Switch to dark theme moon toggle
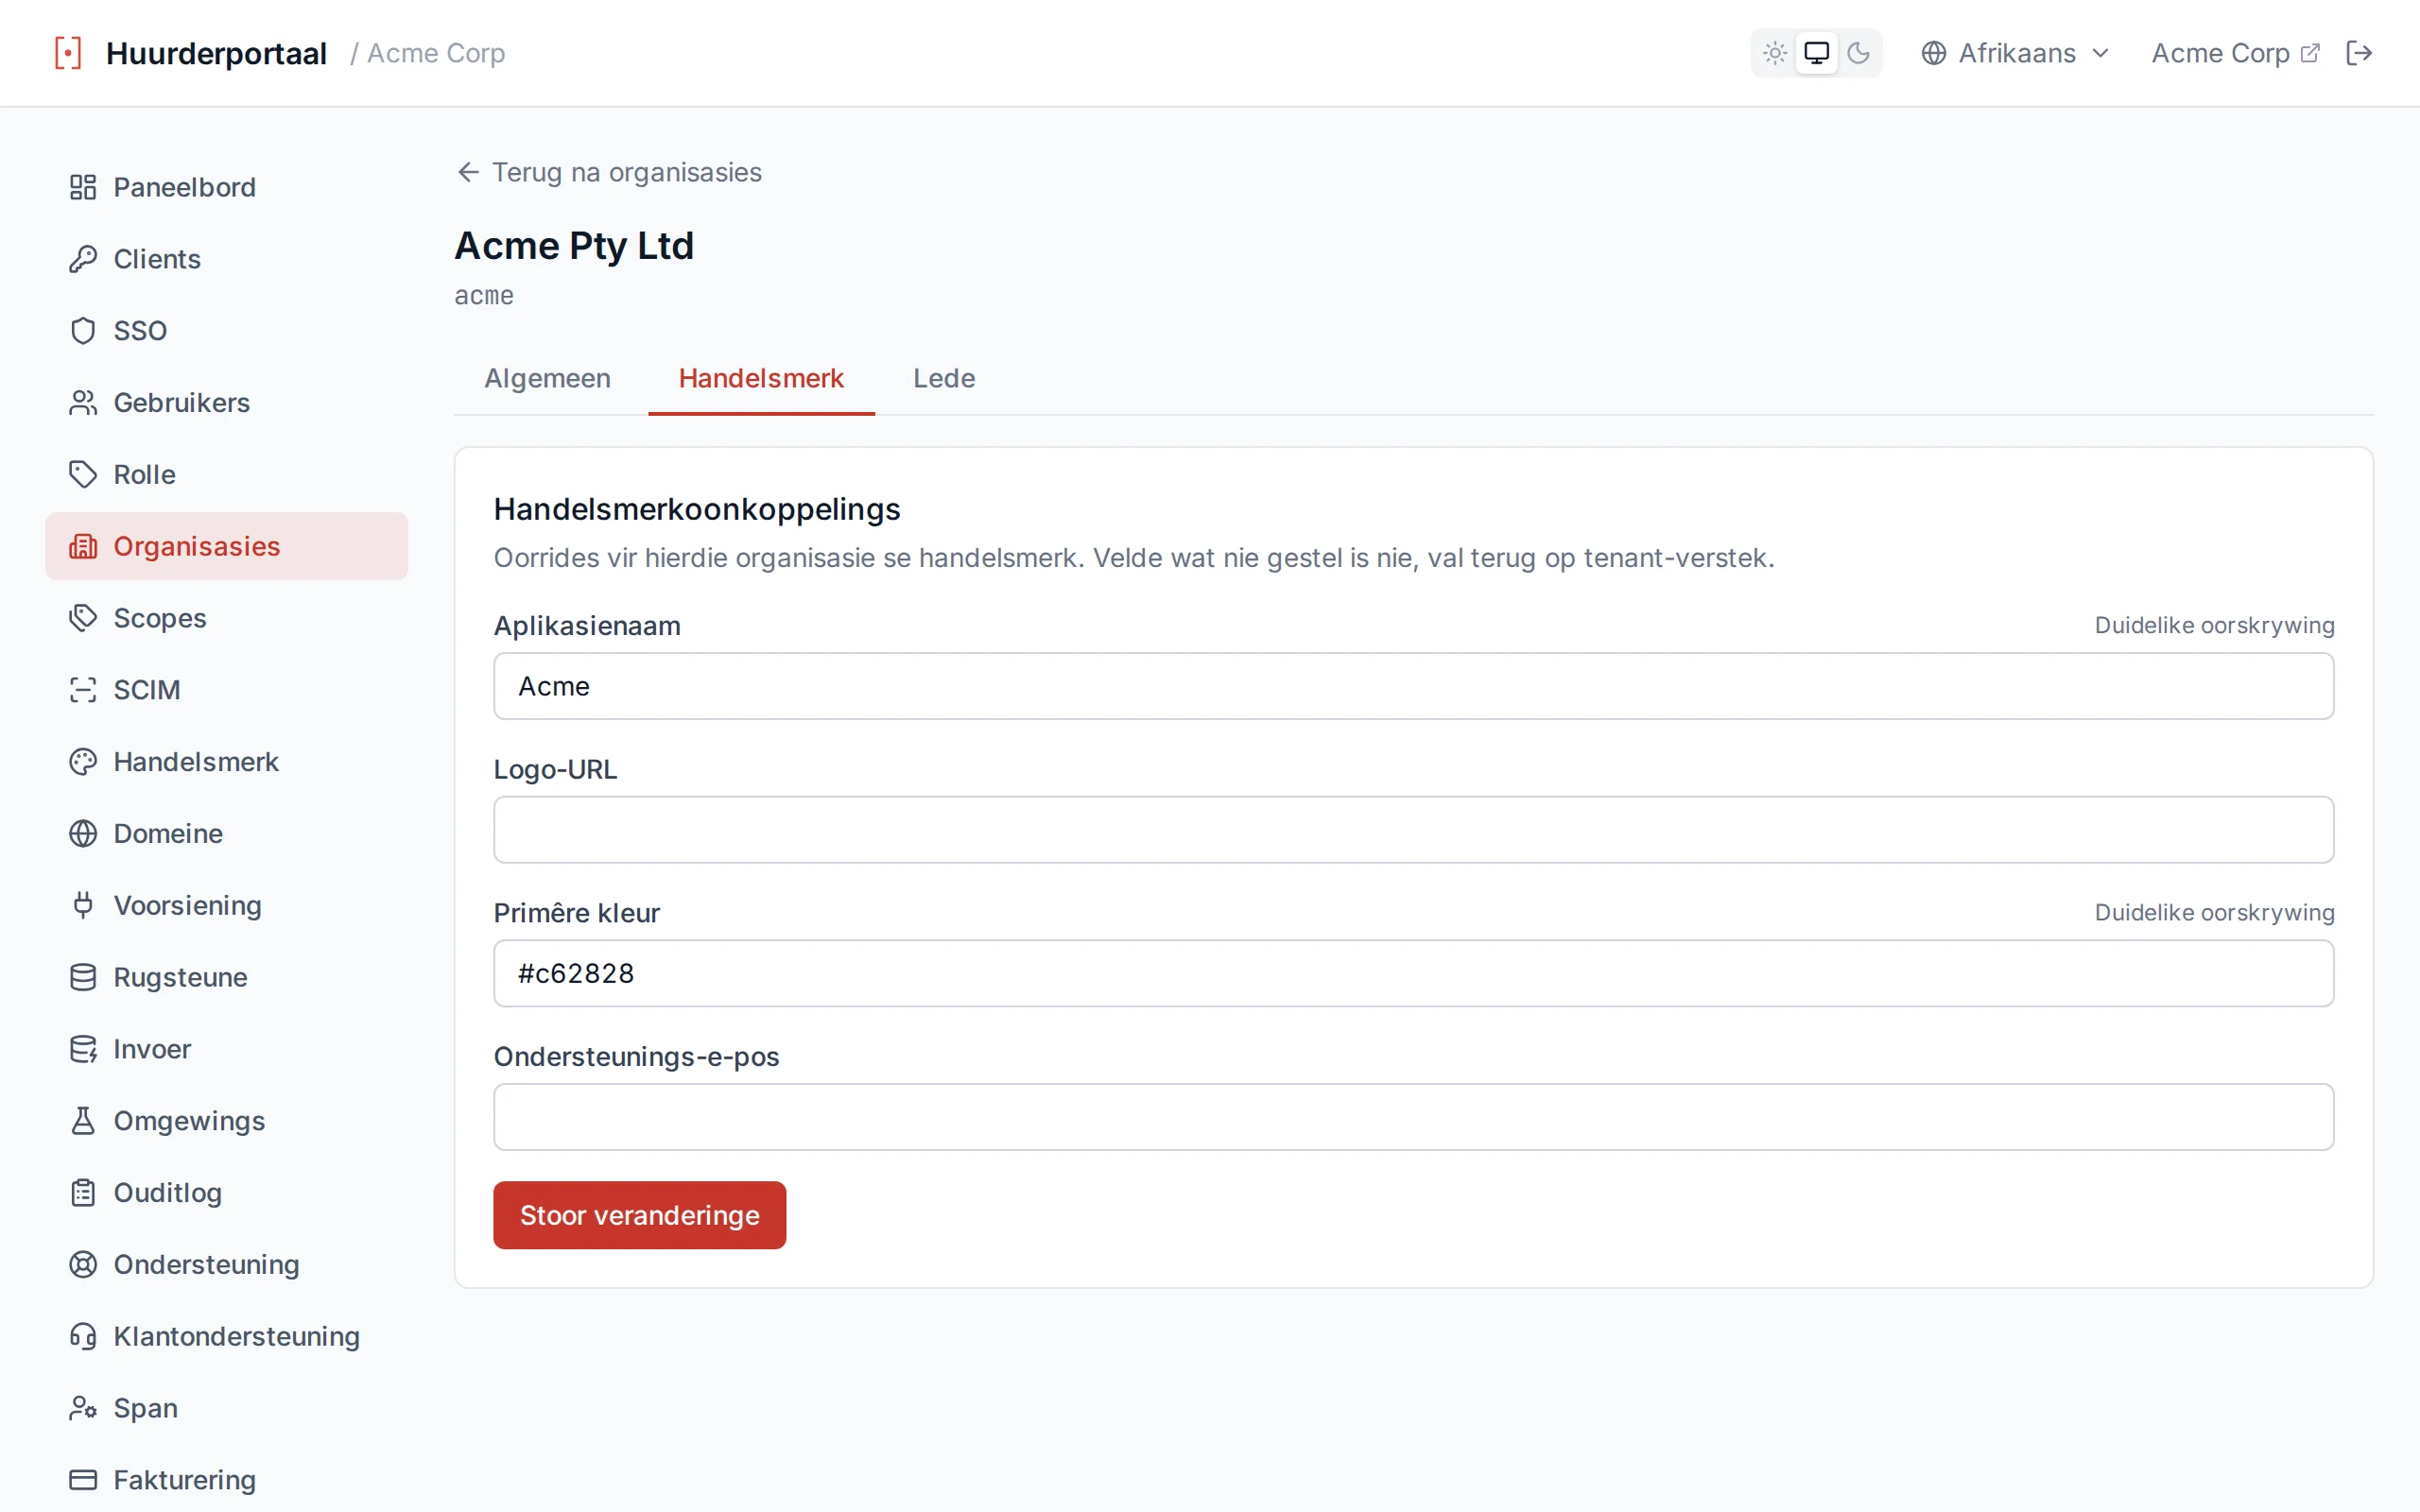Viewport: 2420px width, 1512px height. 1858,53
